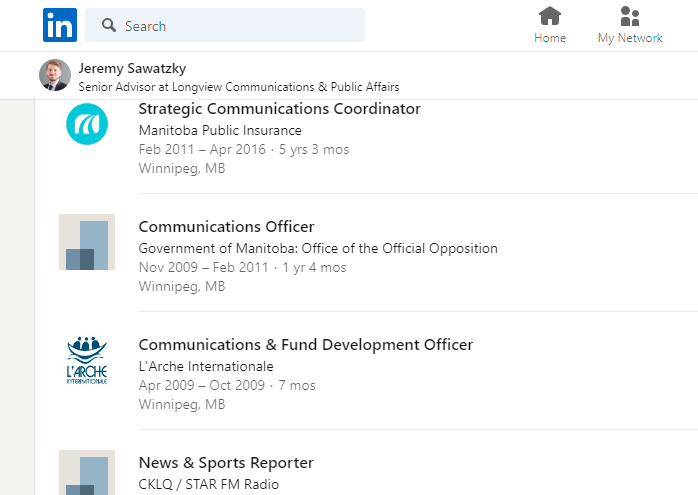
Task: Click Winnipeg, MB under L'Arche Internationale
Action: (182, 405)
